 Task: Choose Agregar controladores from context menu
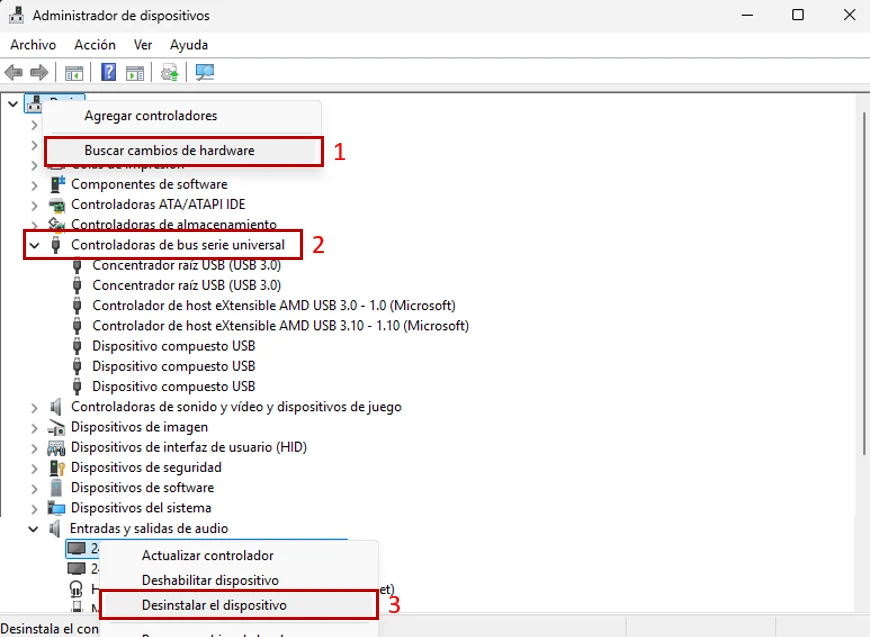point(182,116)
